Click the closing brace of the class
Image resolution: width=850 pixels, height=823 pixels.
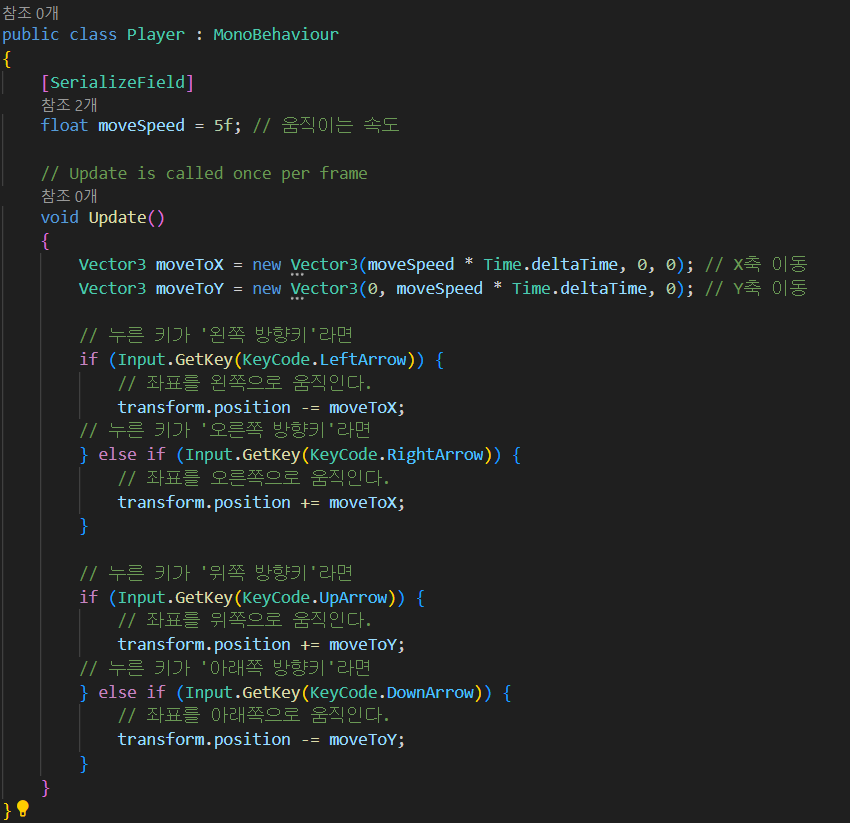7,811
